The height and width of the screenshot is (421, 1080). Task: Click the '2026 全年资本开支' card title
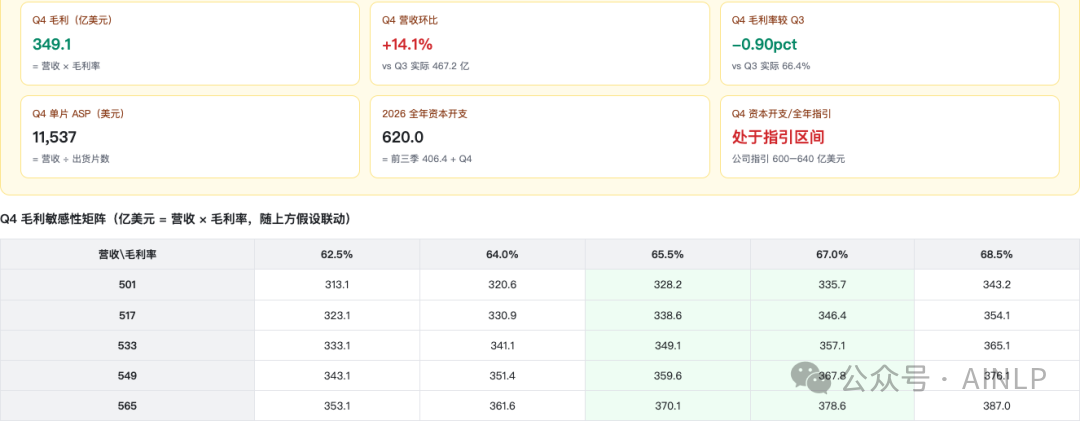pos(425,114)
